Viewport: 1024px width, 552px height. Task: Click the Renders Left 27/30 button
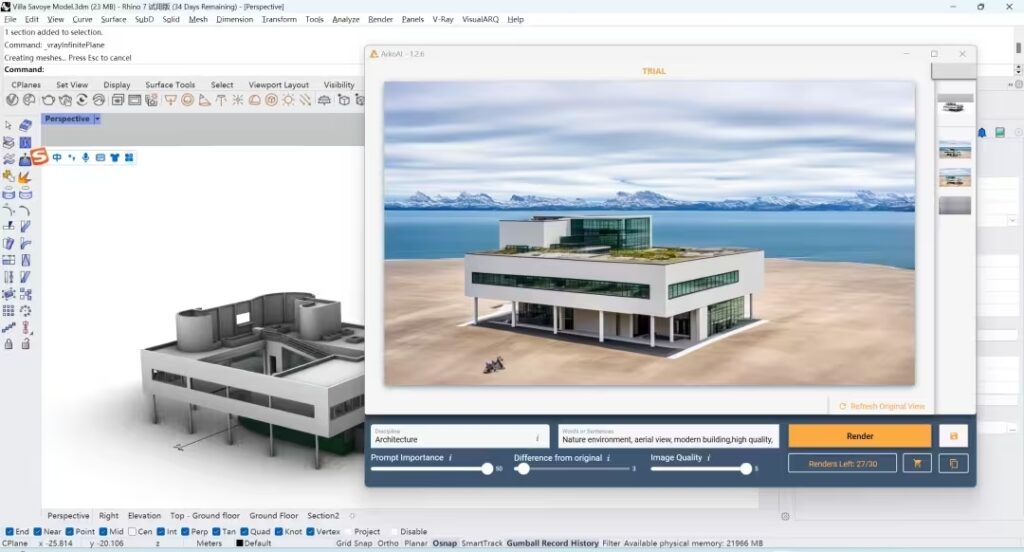[x=842, y=463]
